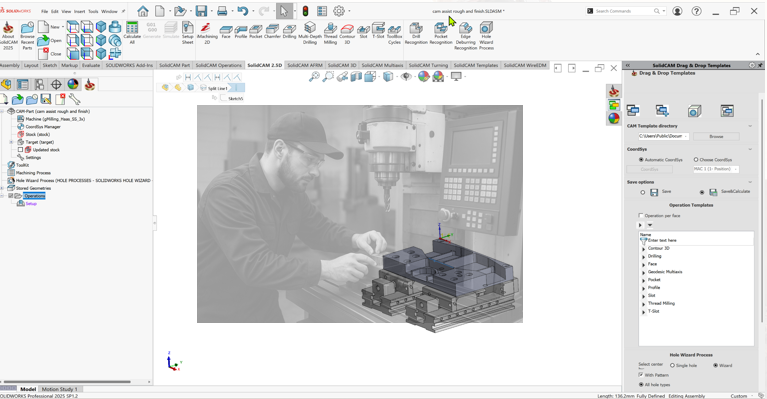Click Motion Study 1 tab

(59, 389)
